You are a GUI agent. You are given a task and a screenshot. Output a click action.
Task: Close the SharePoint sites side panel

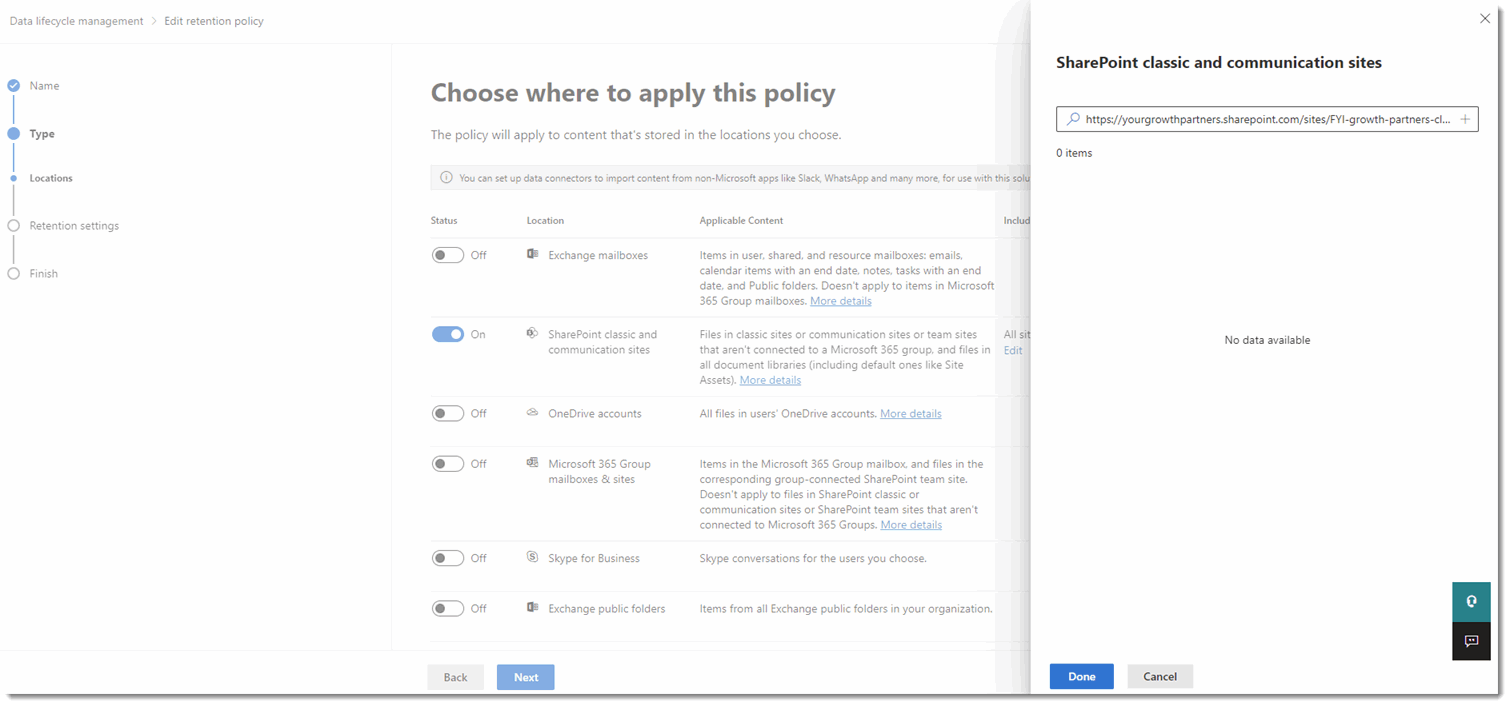coord(1485,18)
